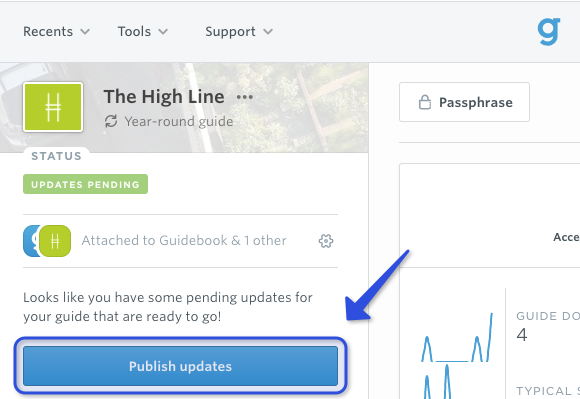Click the Publish updates button
Viewport: 580px width, 399px height.
[x=181, y=366]
